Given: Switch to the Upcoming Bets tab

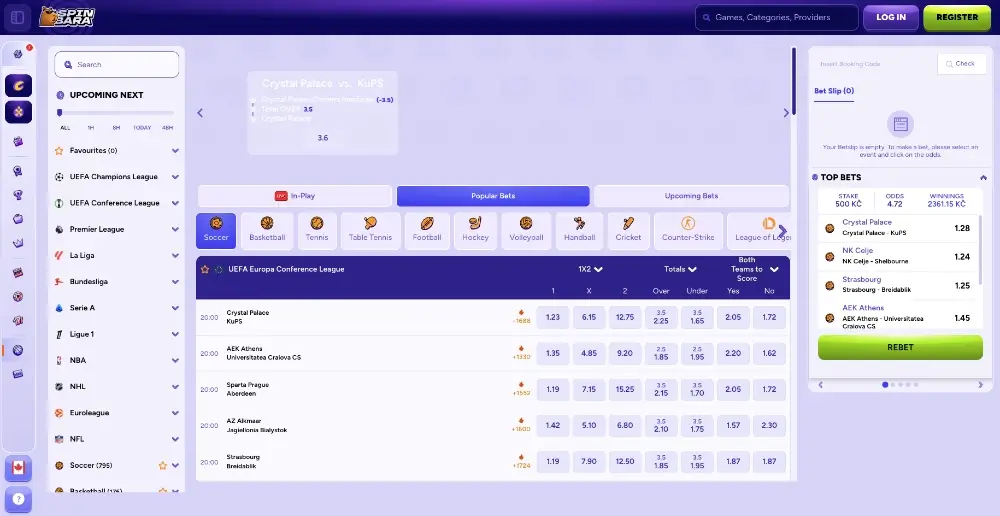Looking at the screenshot, I should pos(691,196).
